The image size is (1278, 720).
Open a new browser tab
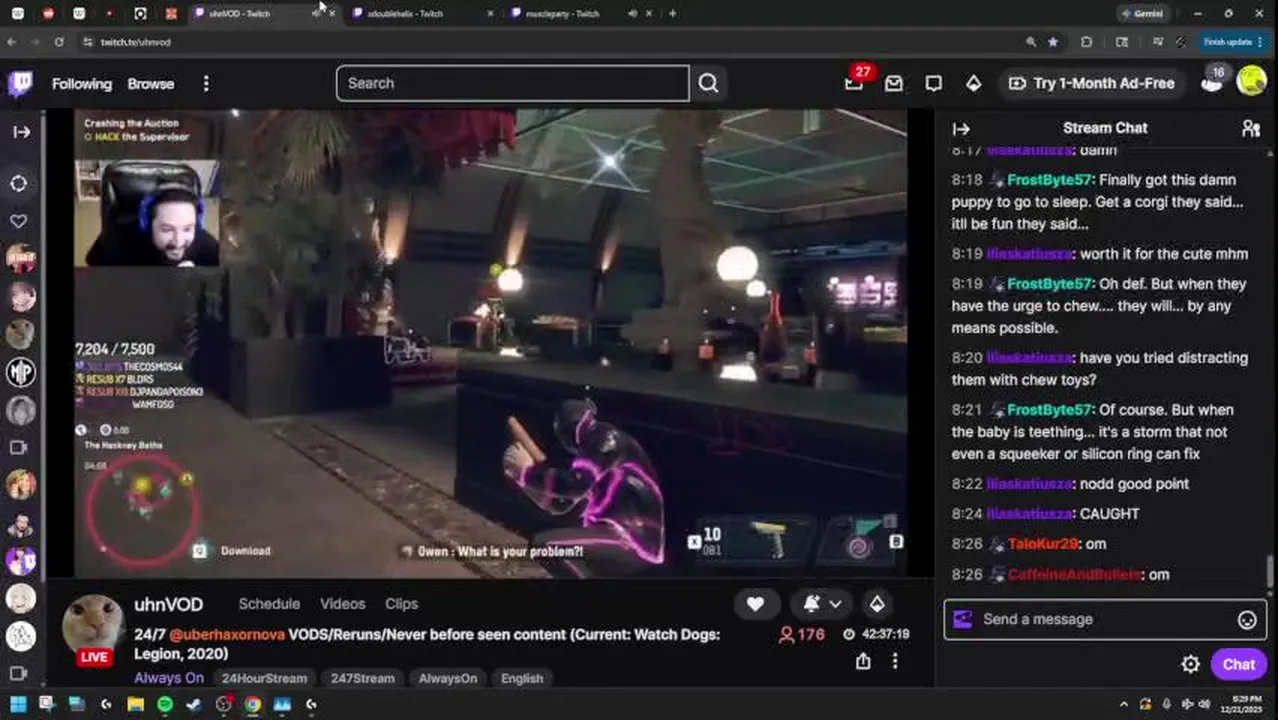(672, 14)
